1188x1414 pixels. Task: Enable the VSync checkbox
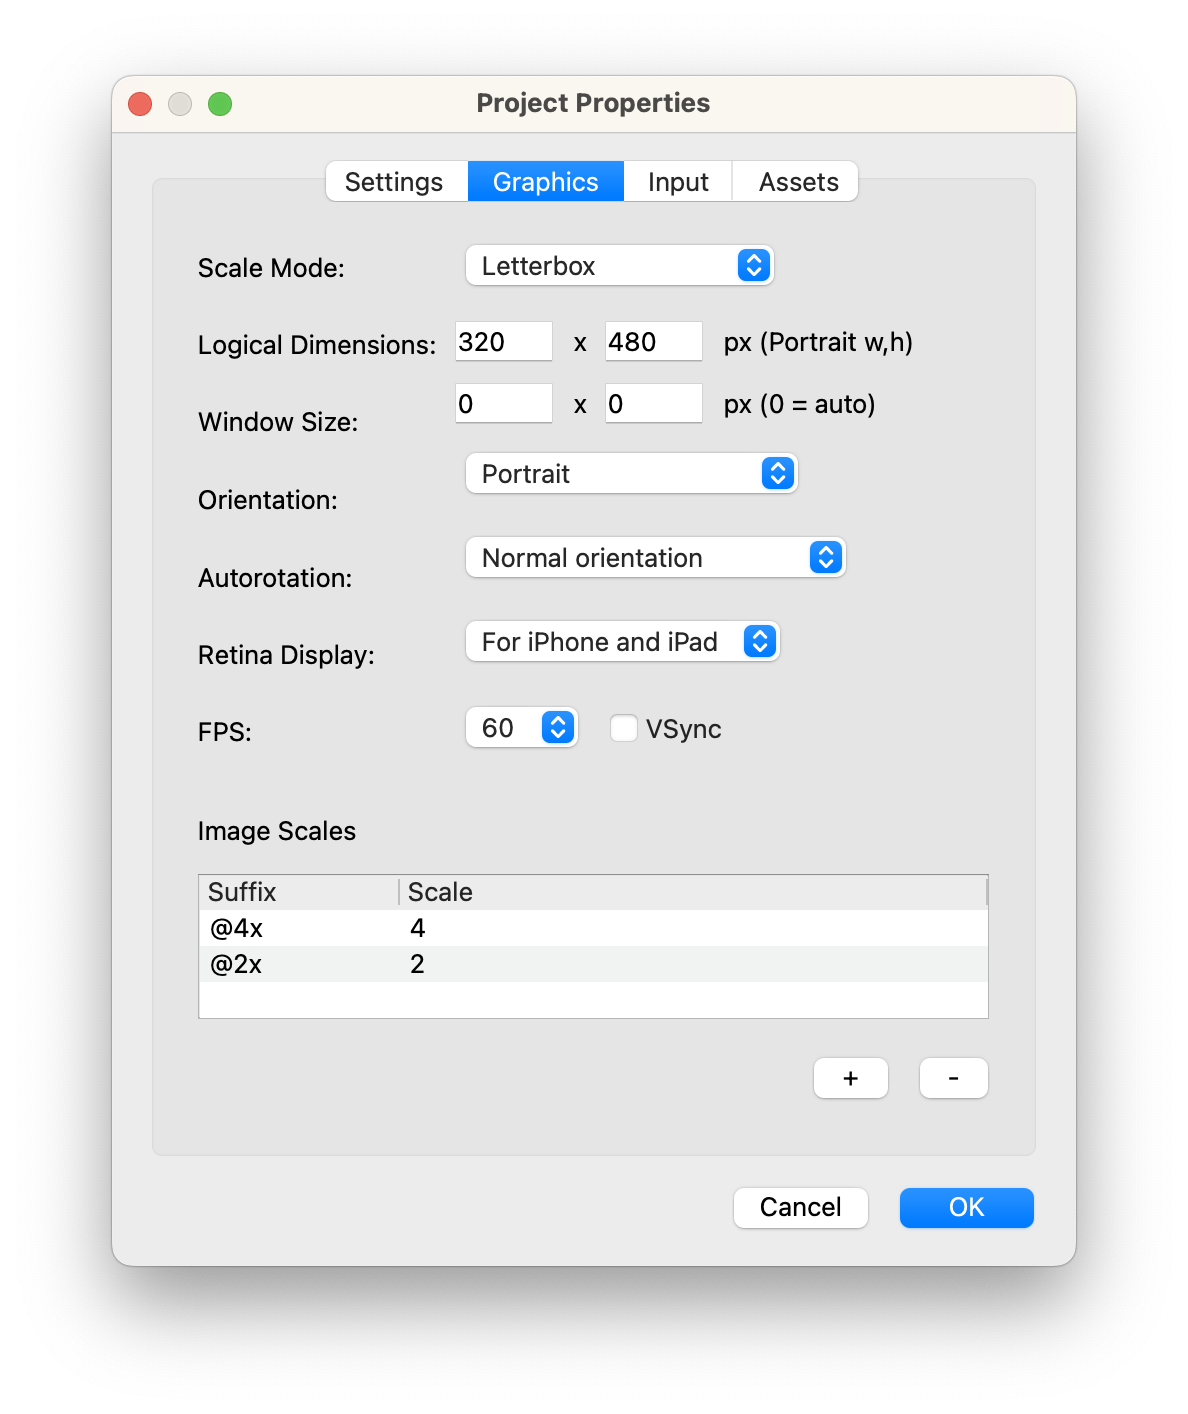point(624,729)
